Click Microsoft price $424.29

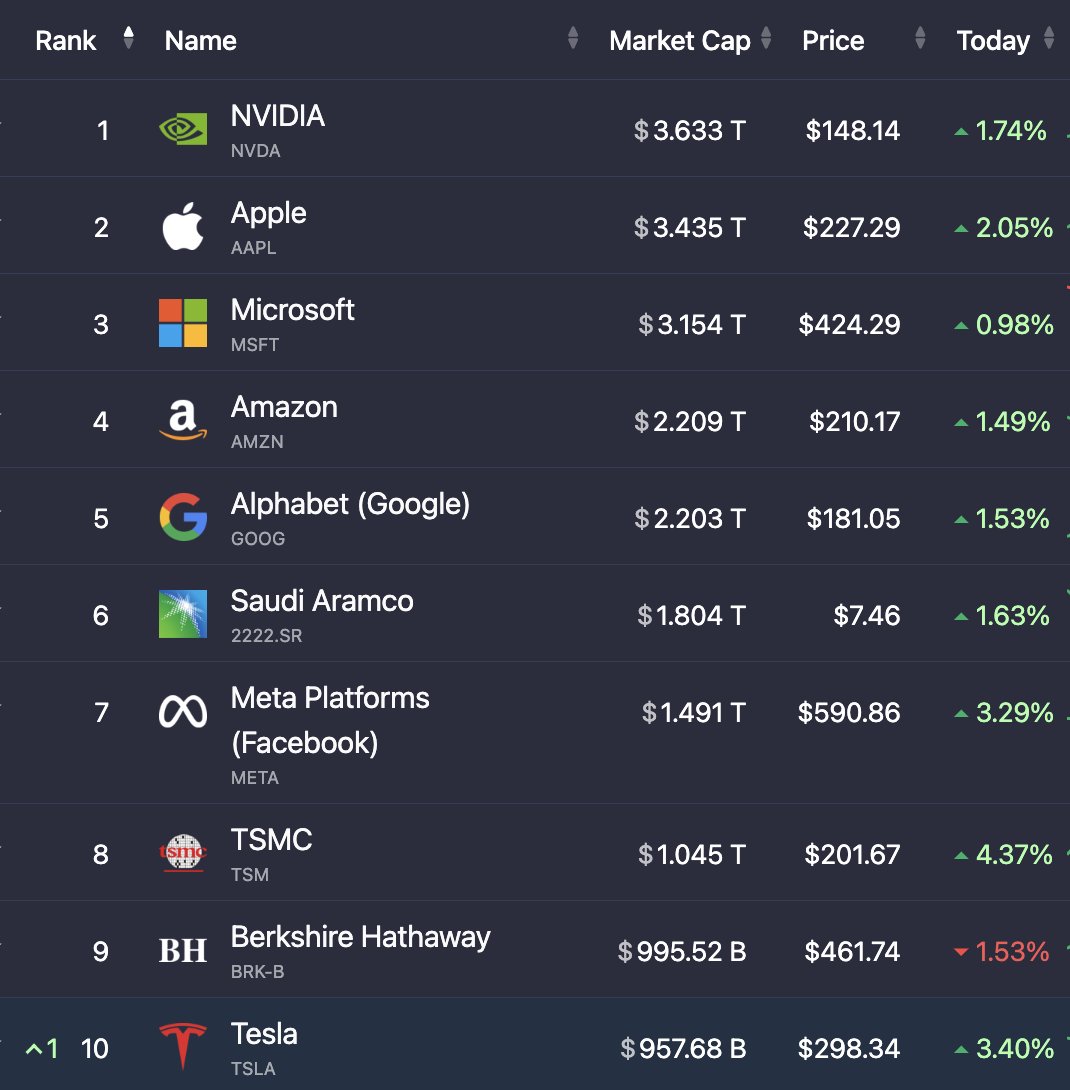click(x=849, y=324)
